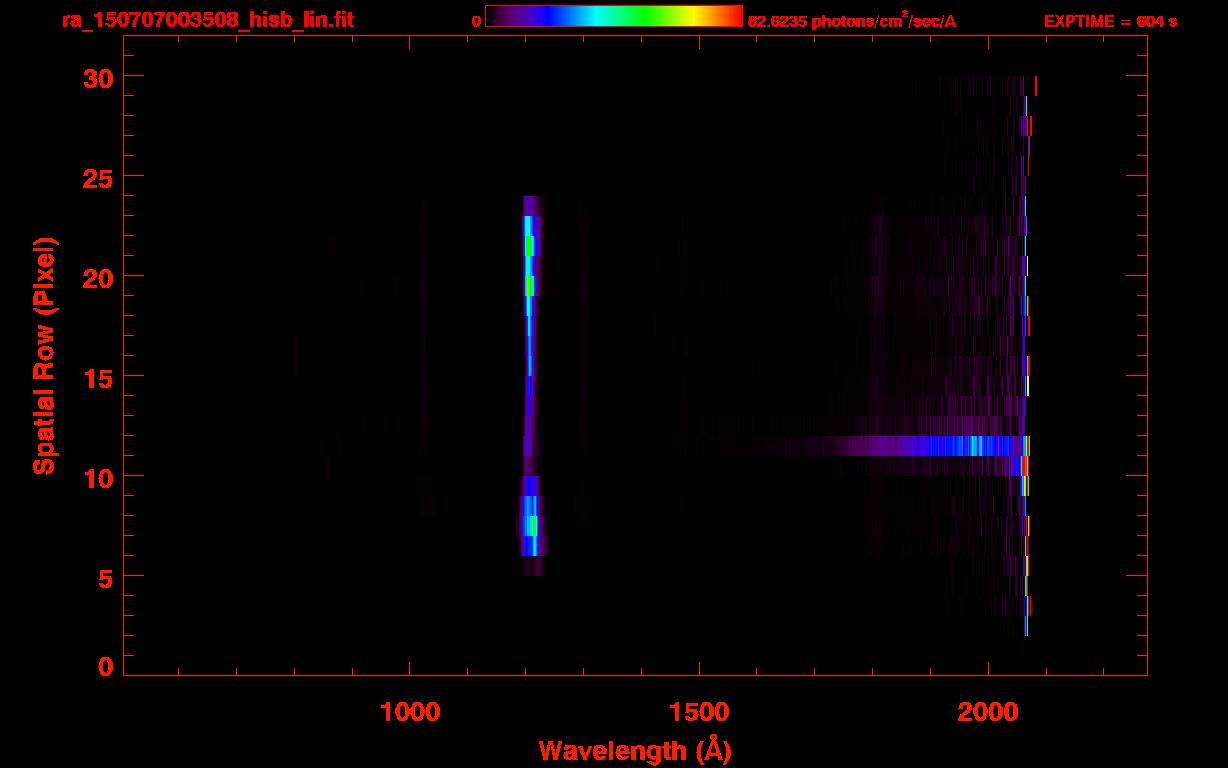Click the y-axis tick label 30
The height and width of the screenshot is (768, 1228).
tap(97, 77)
